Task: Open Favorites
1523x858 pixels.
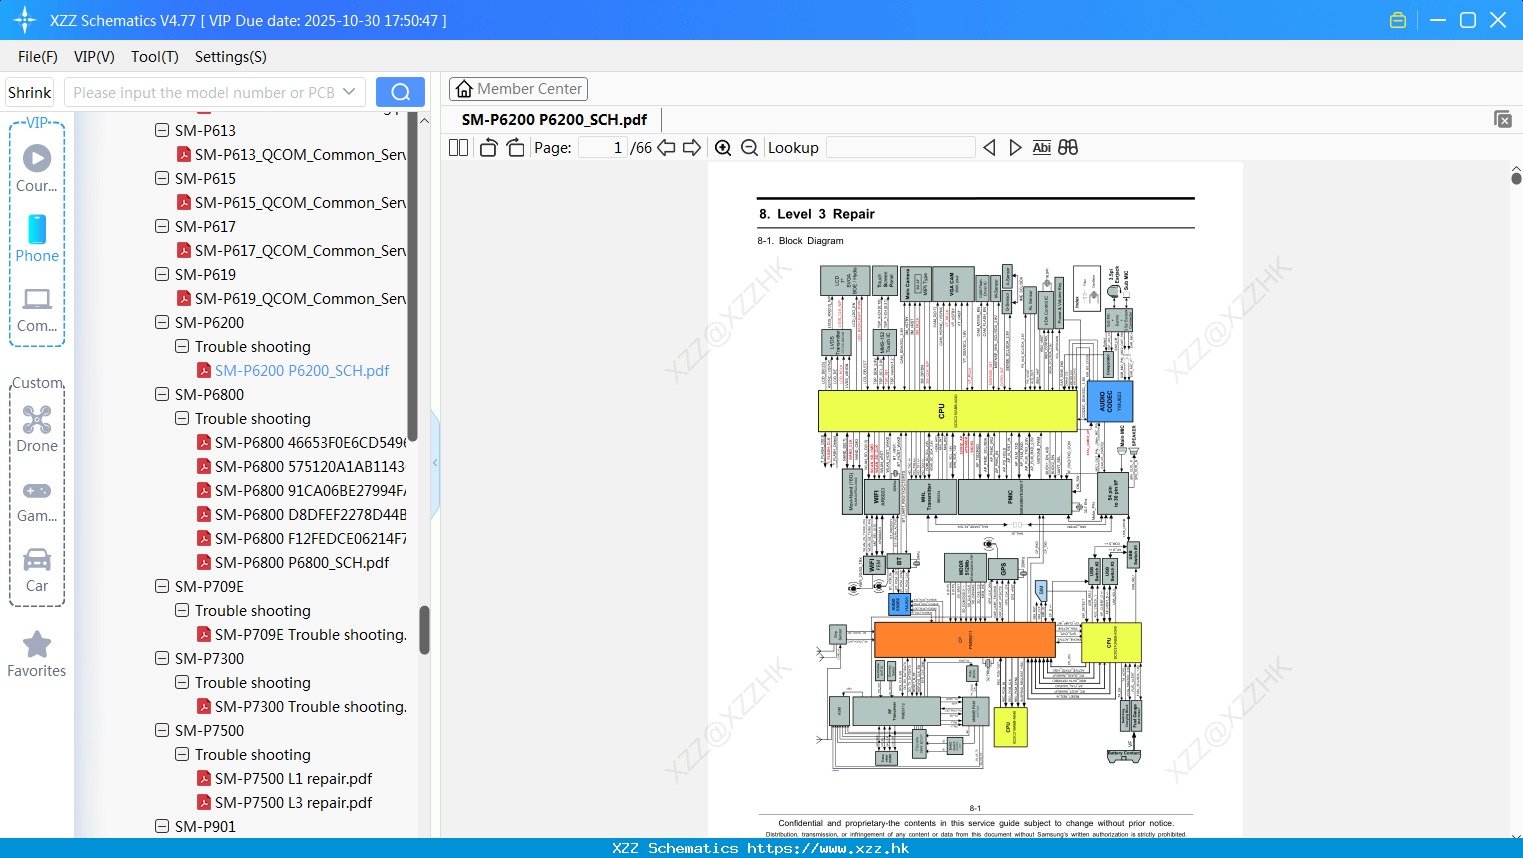Action: pyautogui.click(x=37, y=655)
